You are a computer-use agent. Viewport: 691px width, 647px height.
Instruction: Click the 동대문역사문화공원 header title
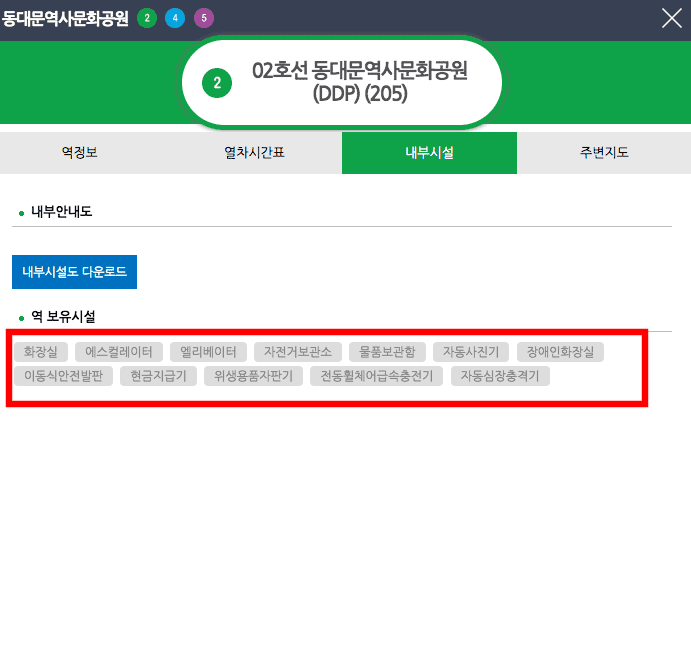click(65, 19)
